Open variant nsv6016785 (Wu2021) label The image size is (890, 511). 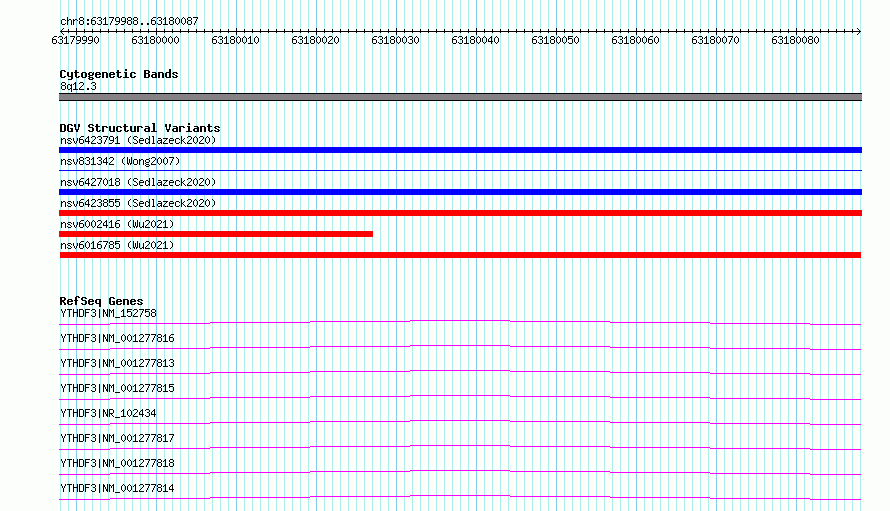click(x=117, y=245)
